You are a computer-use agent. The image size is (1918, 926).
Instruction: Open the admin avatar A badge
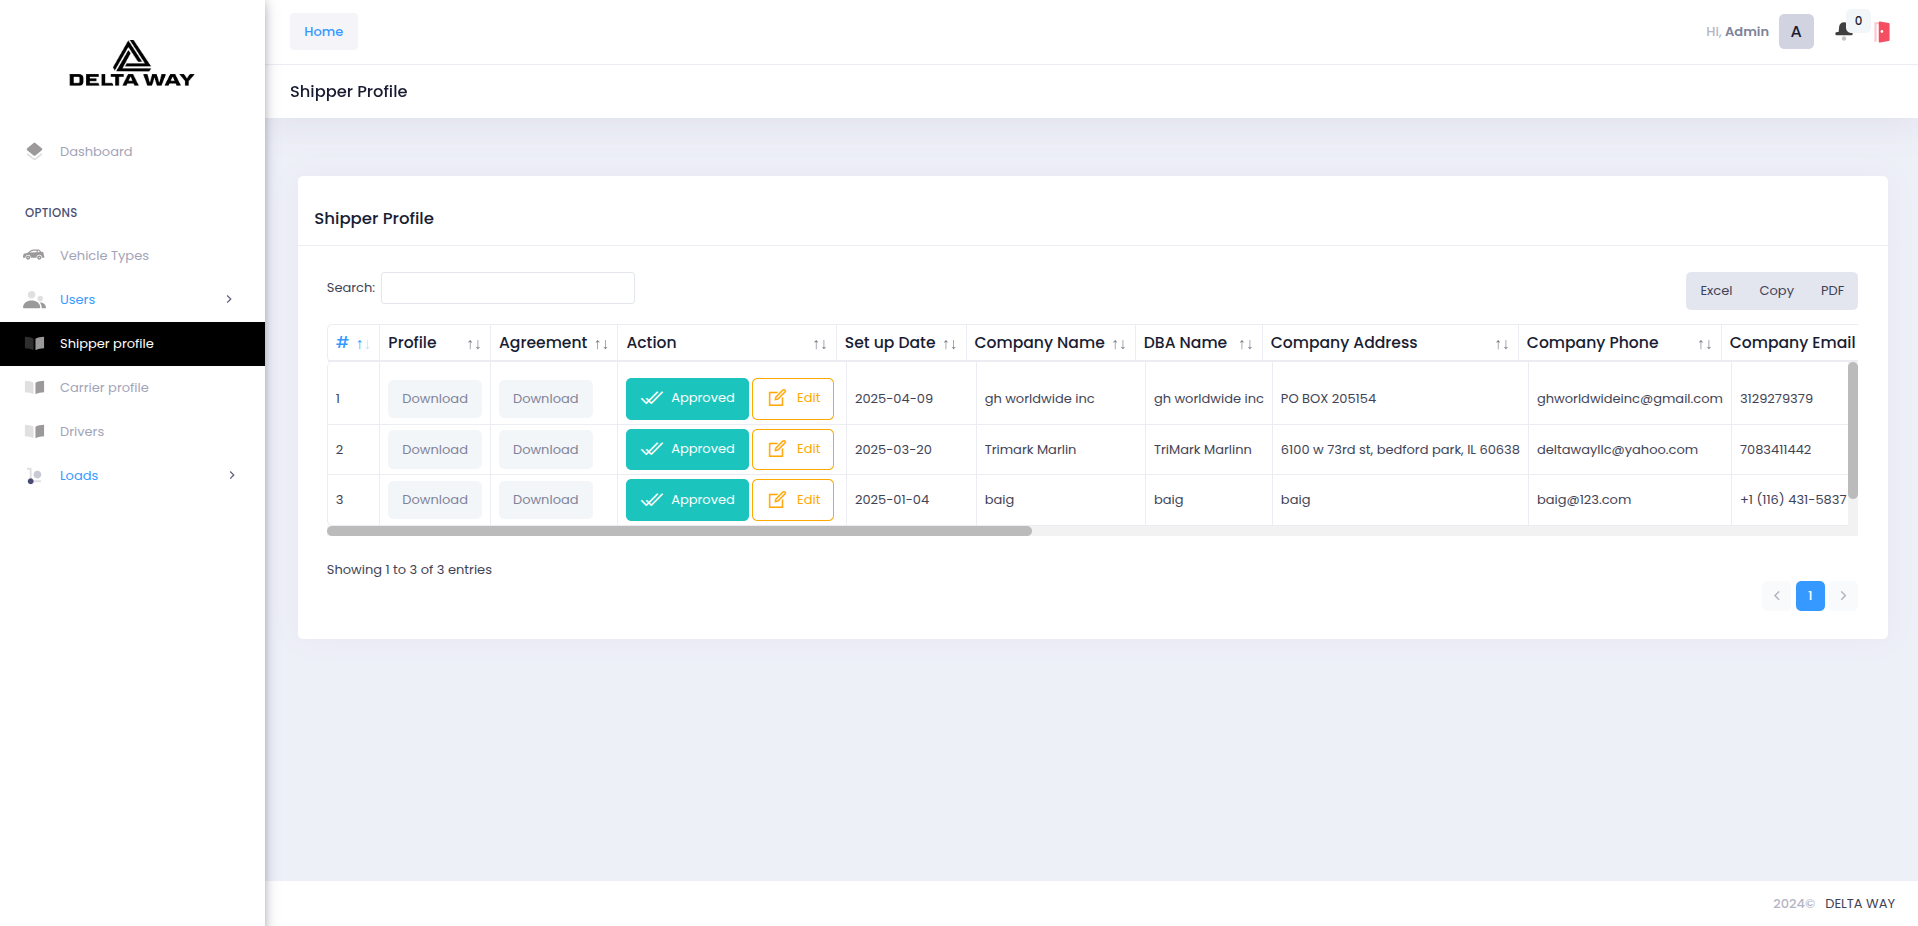click(x=1795, y=32)
